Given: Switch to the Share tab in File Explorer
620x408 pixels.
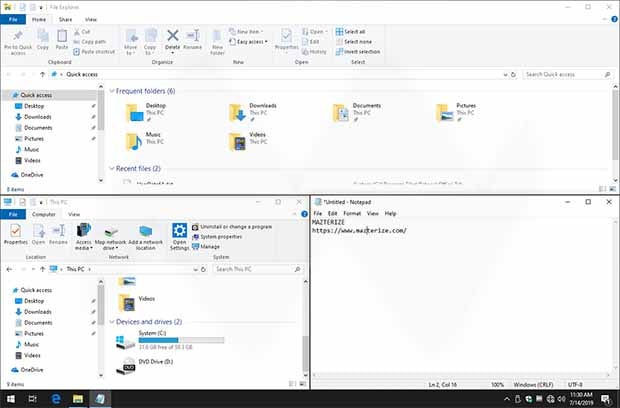Looking at the screenshot, I should click(x=66, y=19).
